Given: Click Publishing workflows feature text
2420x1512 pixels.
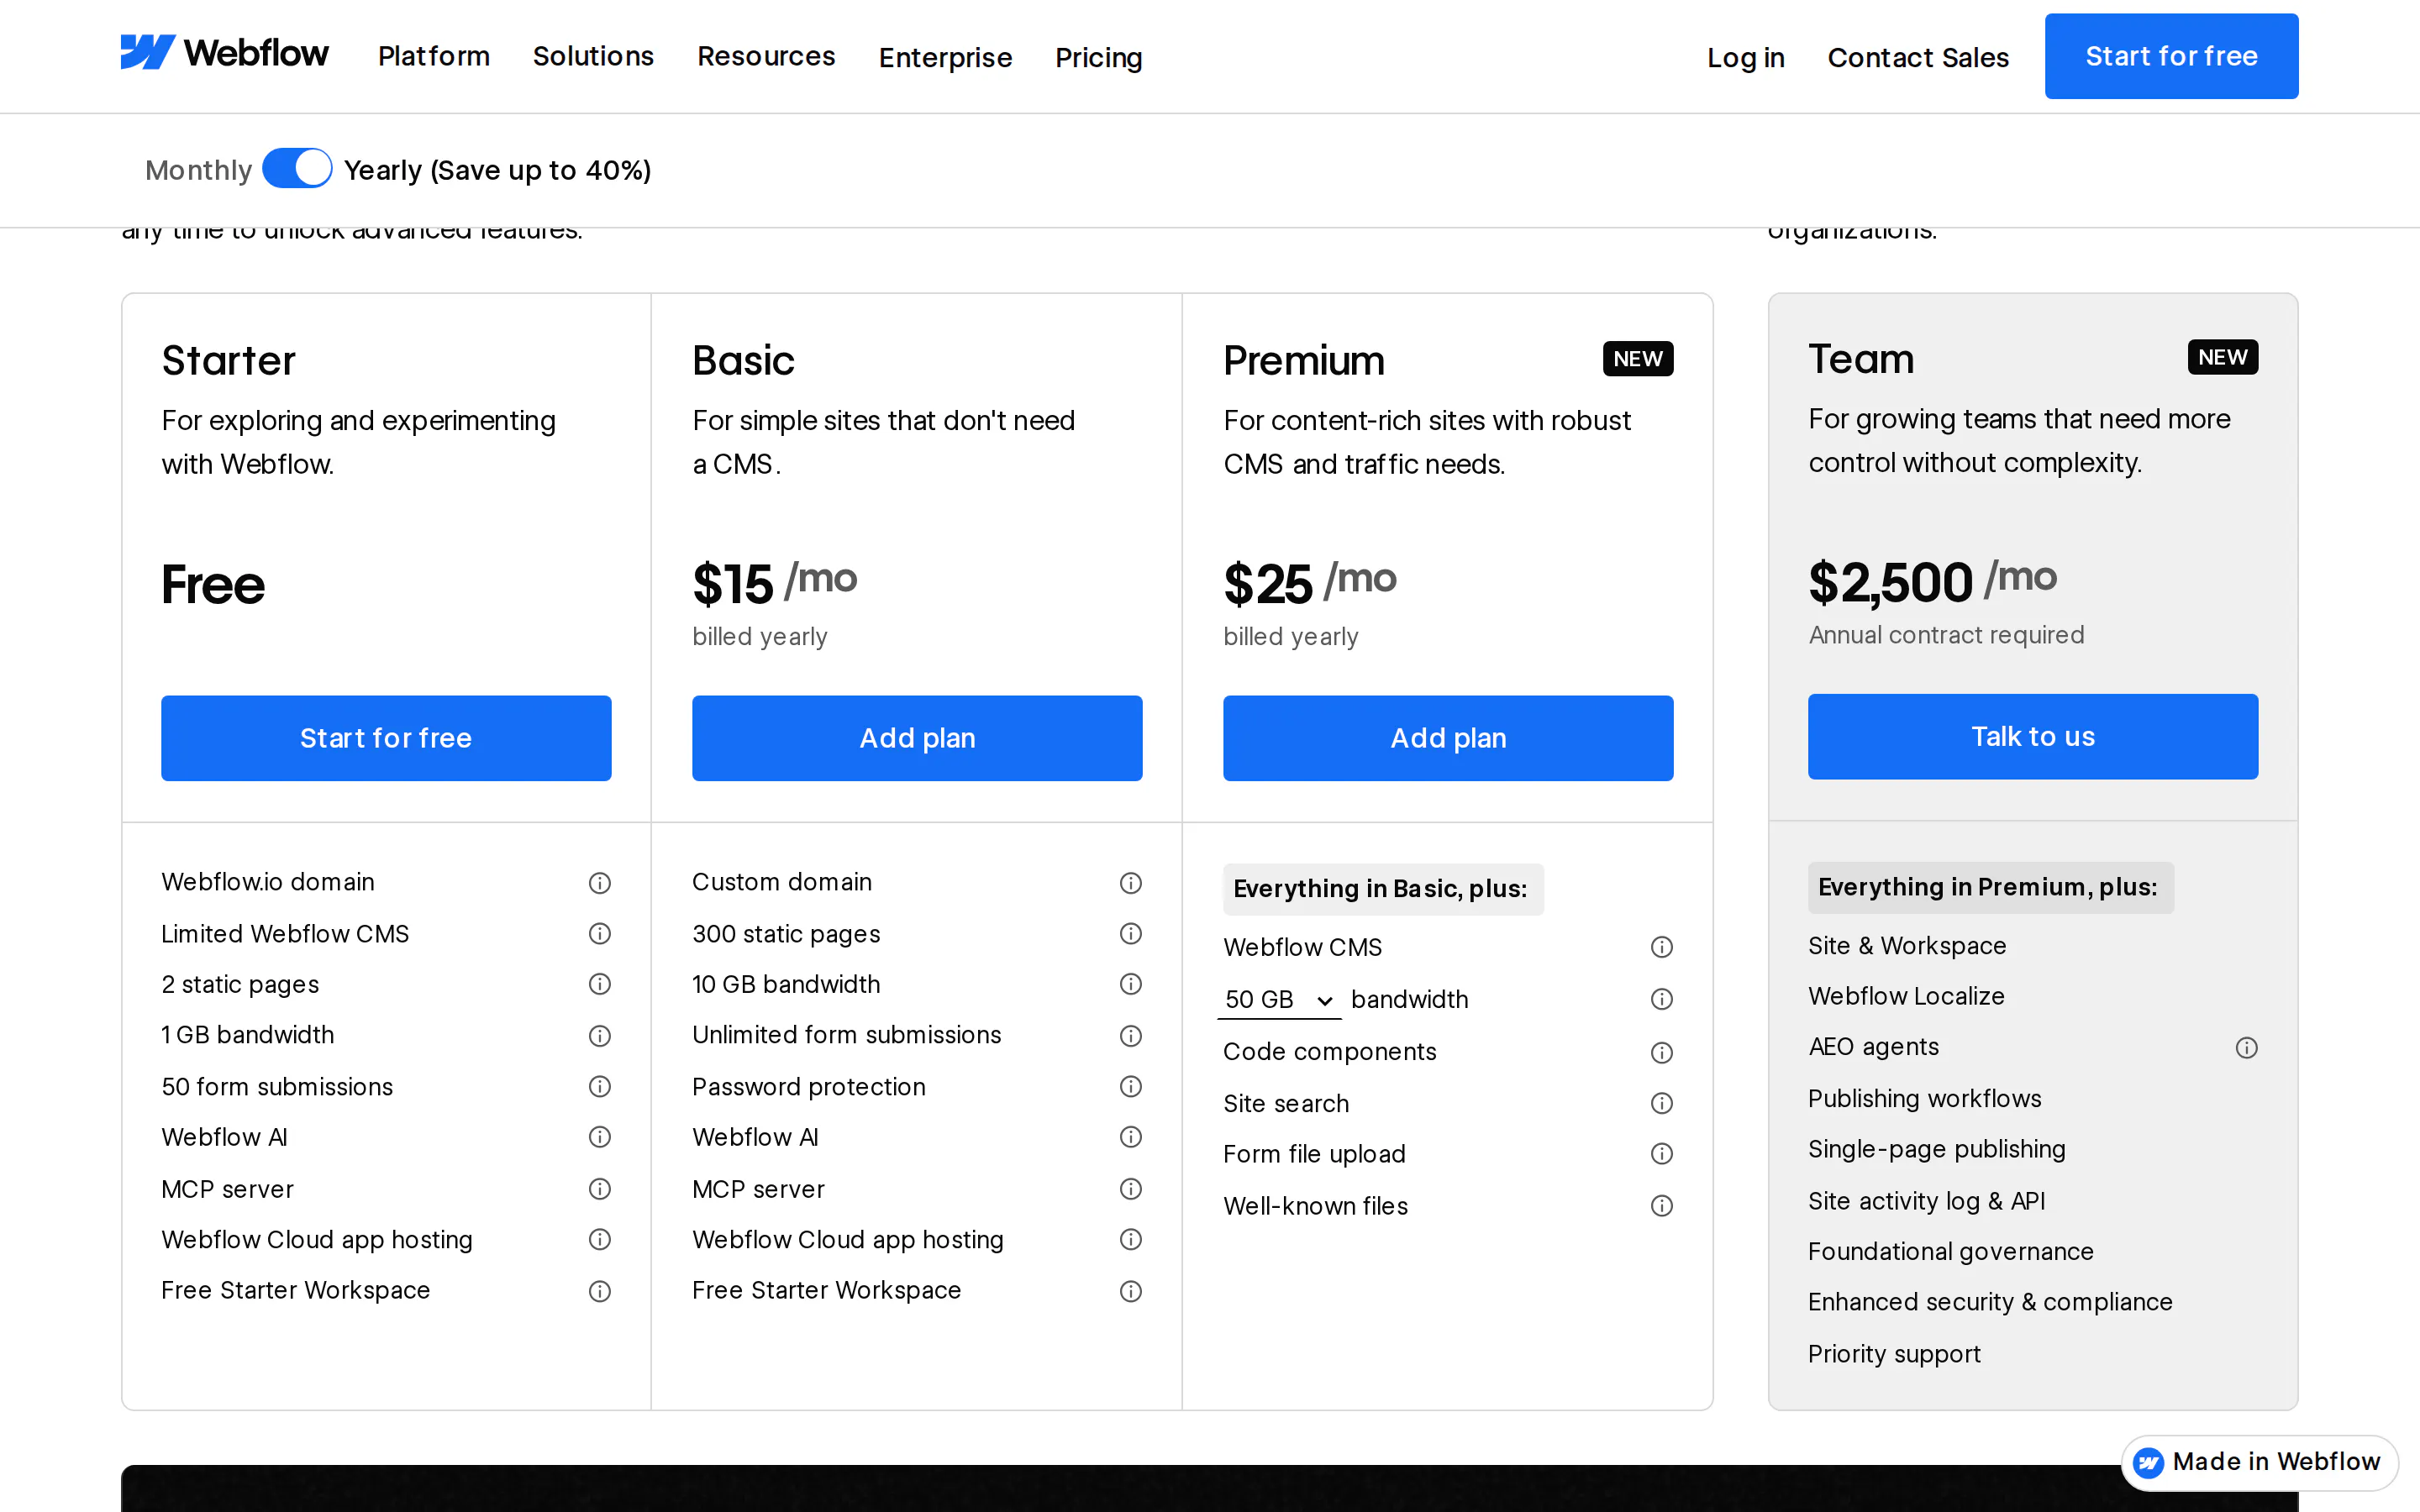Looking at the screenshot, I should pyautogui.click(x=1924, y=1099).
